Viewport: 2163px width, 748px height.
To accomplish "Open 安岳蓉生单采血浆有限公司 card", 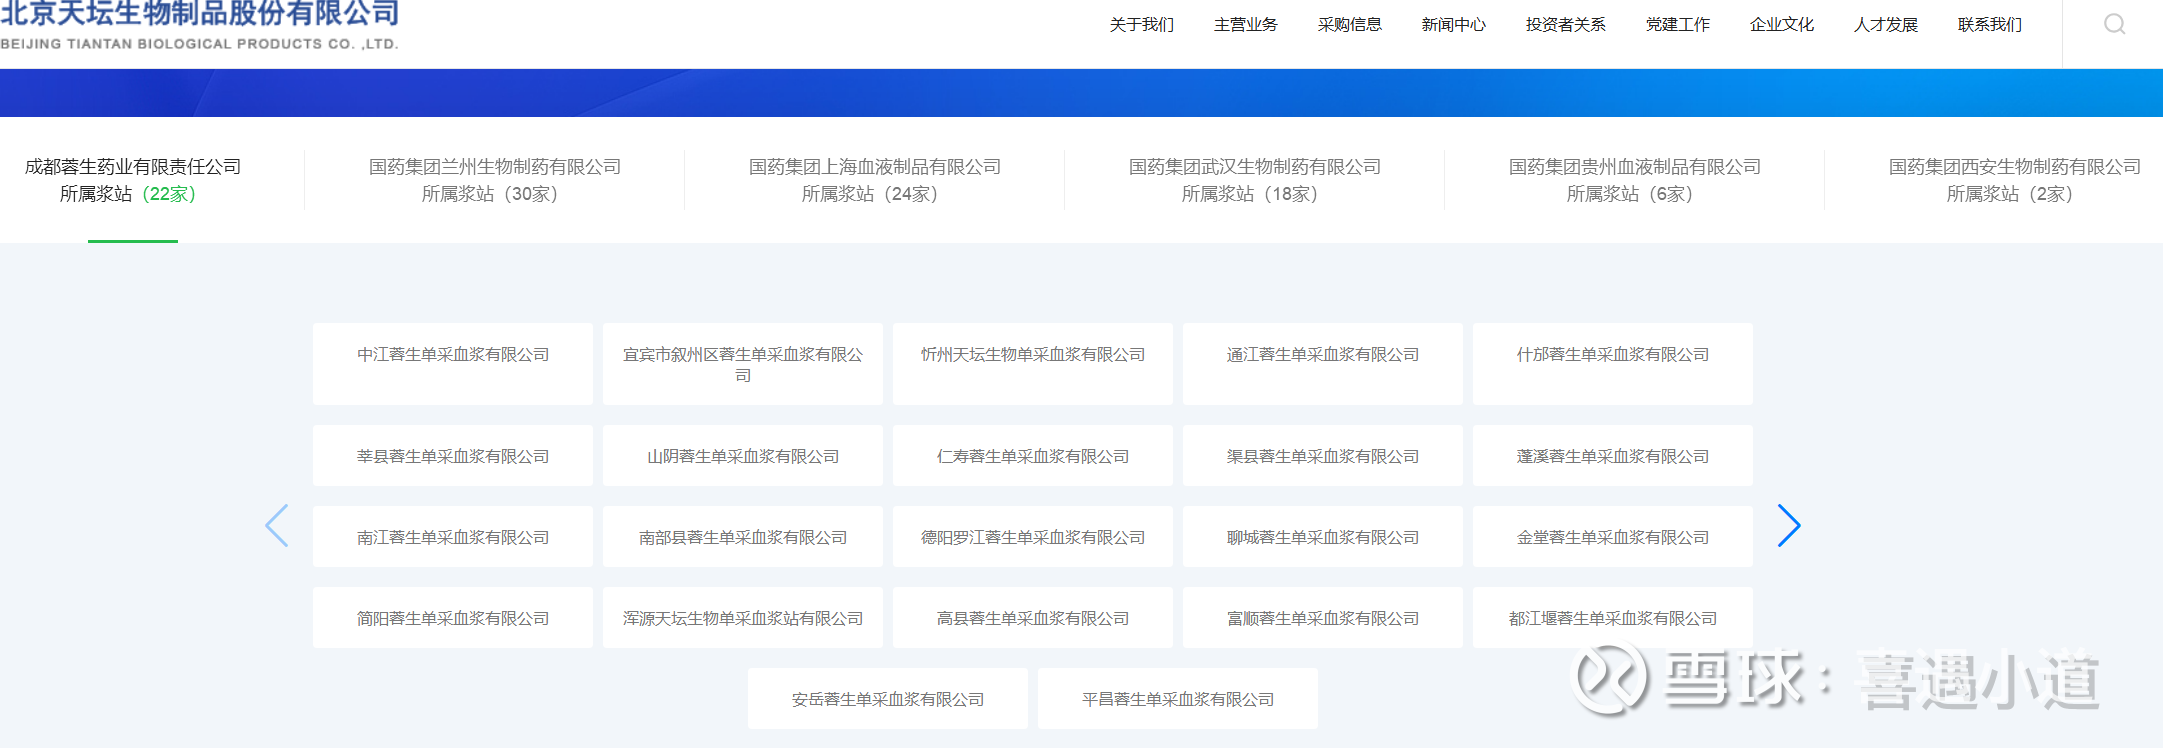I will [888, 699].
